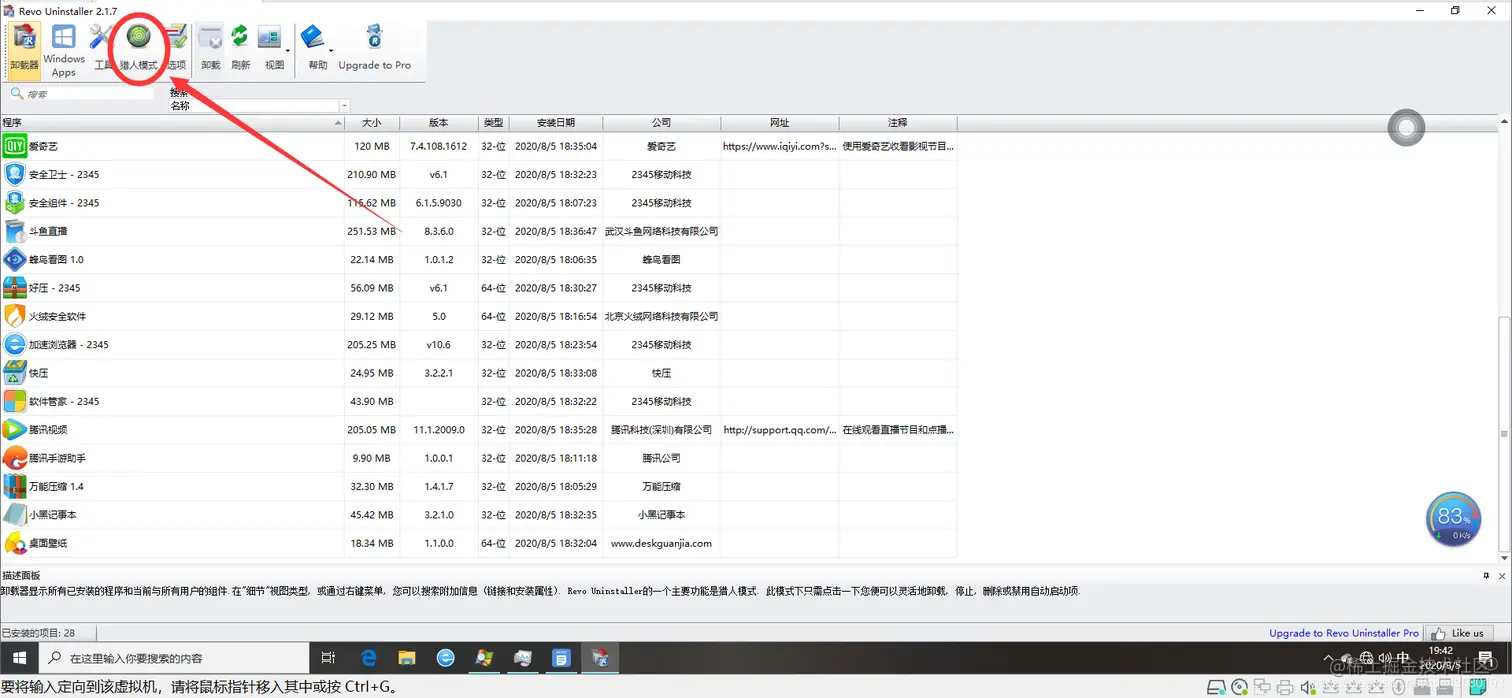This screenshot has width=1512, height=698.
Task: Expand the 视图 dropdown arrow
Action: tap(289, 49)
